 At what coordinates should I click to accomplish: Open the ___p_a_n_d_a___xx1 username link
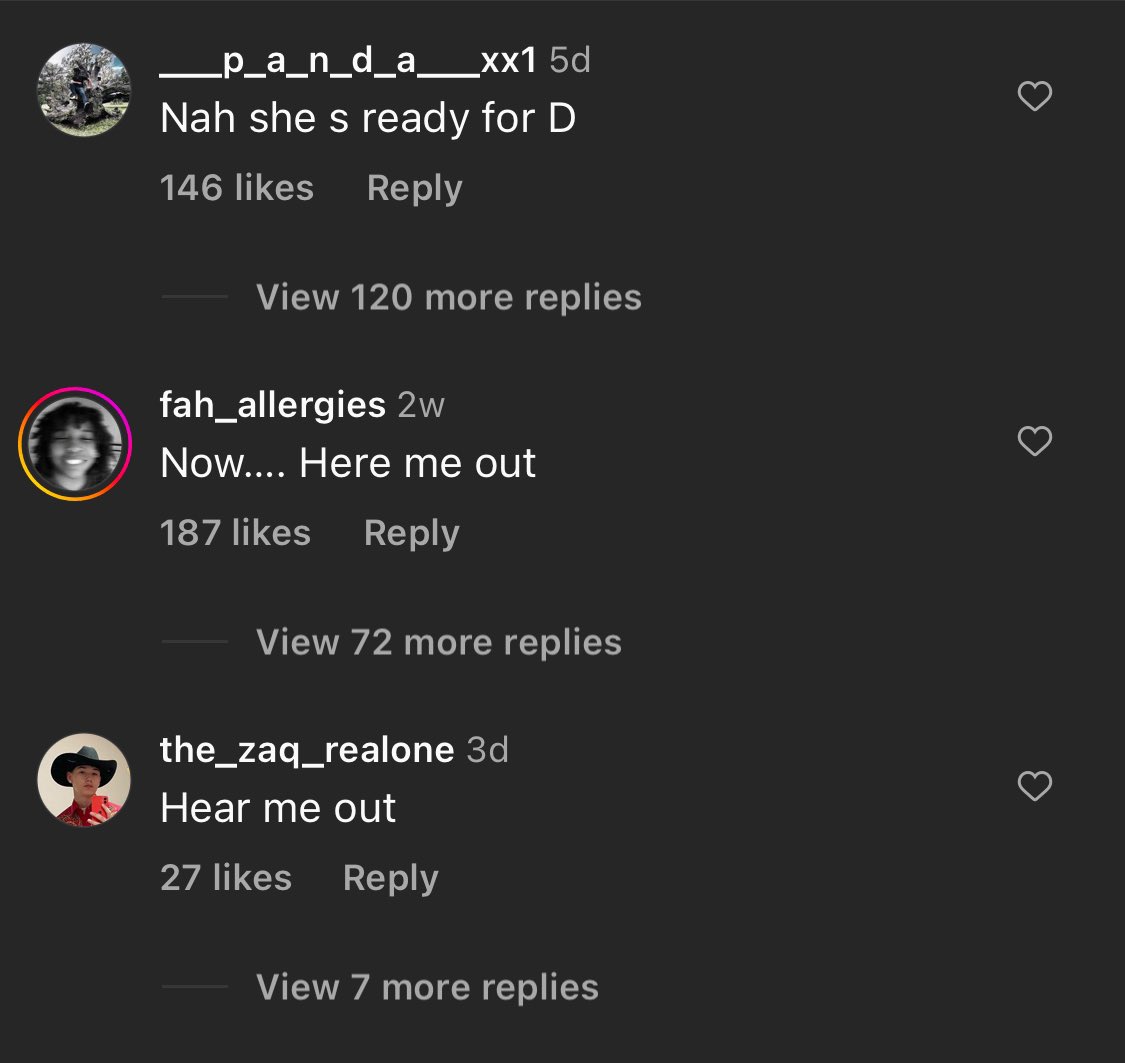[349, 61]
